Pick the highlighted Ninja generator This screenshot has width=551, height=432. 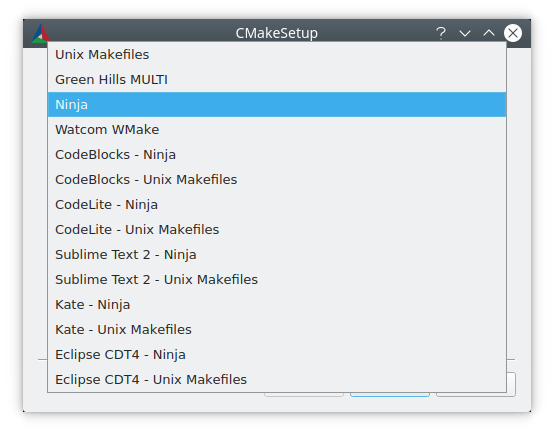pos(277,104)
